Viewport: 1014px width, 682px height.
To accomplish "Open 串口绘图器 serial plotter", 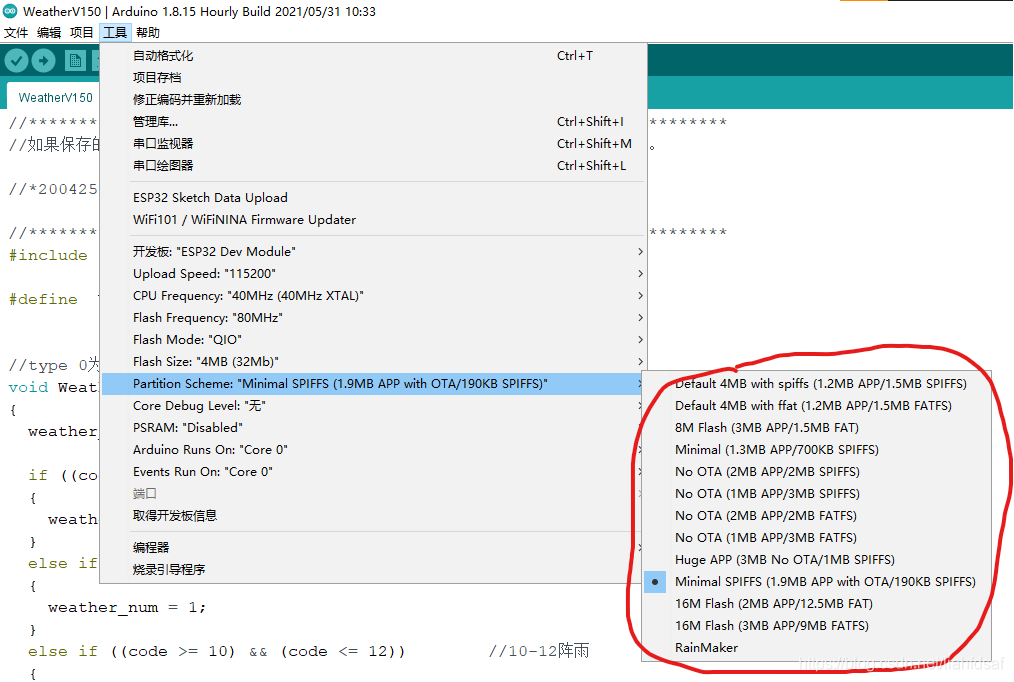I will click(x=374, y=165).
